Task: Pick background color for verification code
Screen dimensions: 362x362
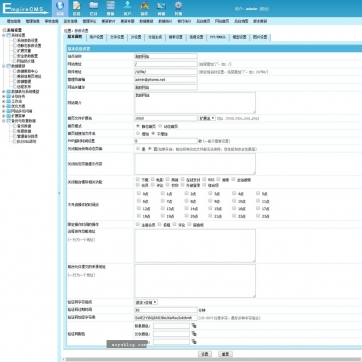Action: pyautogui.click(x=194, y=326)
